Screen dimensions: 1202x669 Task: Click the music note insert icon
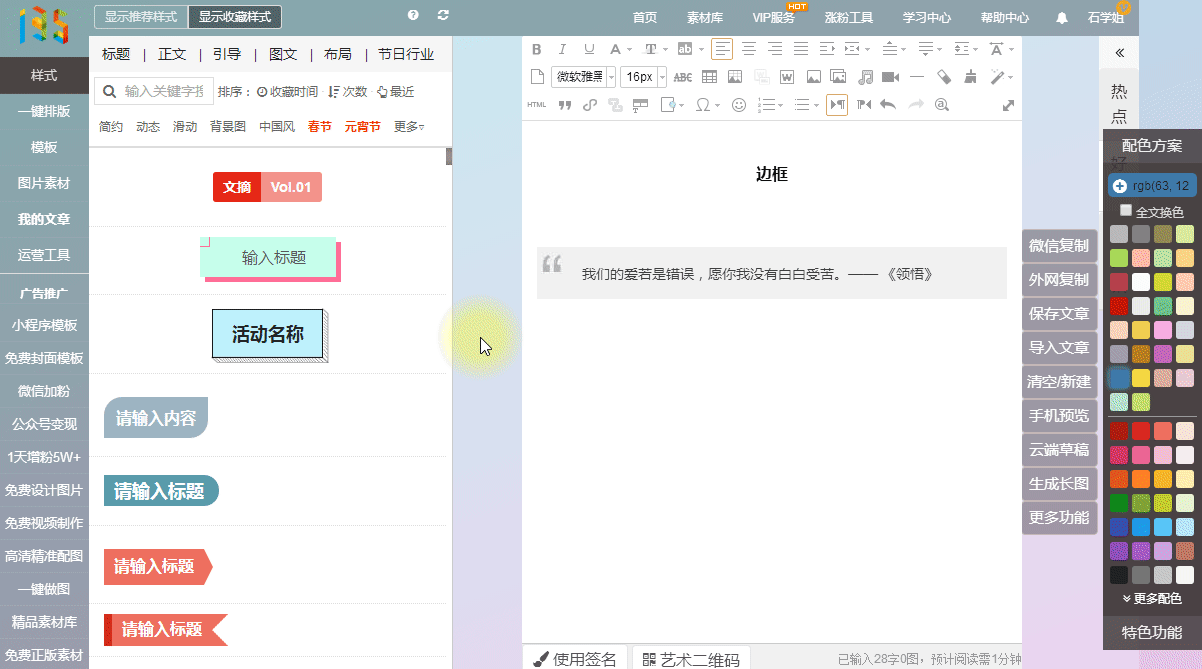[865, 77]
